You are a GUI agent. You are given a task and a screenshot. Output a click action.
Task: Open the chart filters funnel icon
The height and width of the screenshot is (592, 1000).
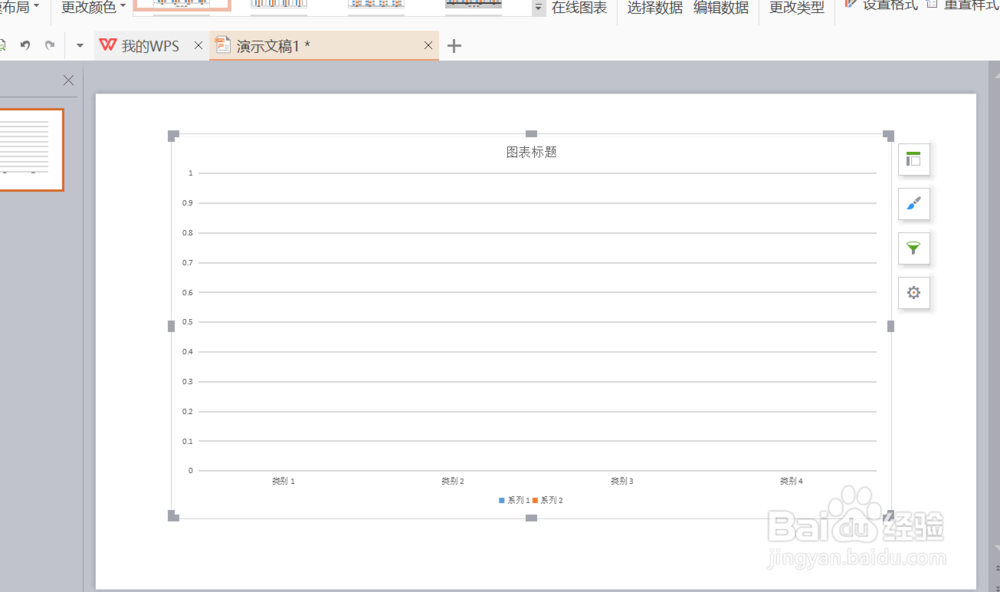point(913,248)
